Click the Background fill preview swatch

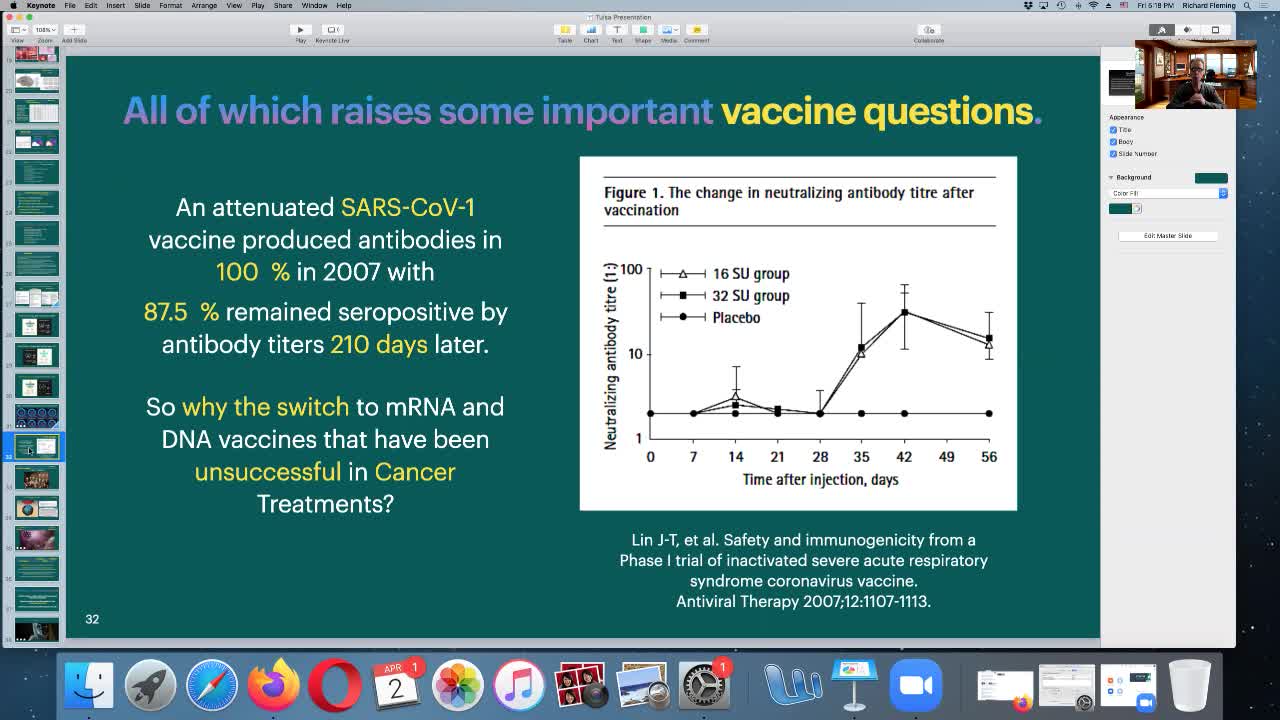tap(1211, 178)
